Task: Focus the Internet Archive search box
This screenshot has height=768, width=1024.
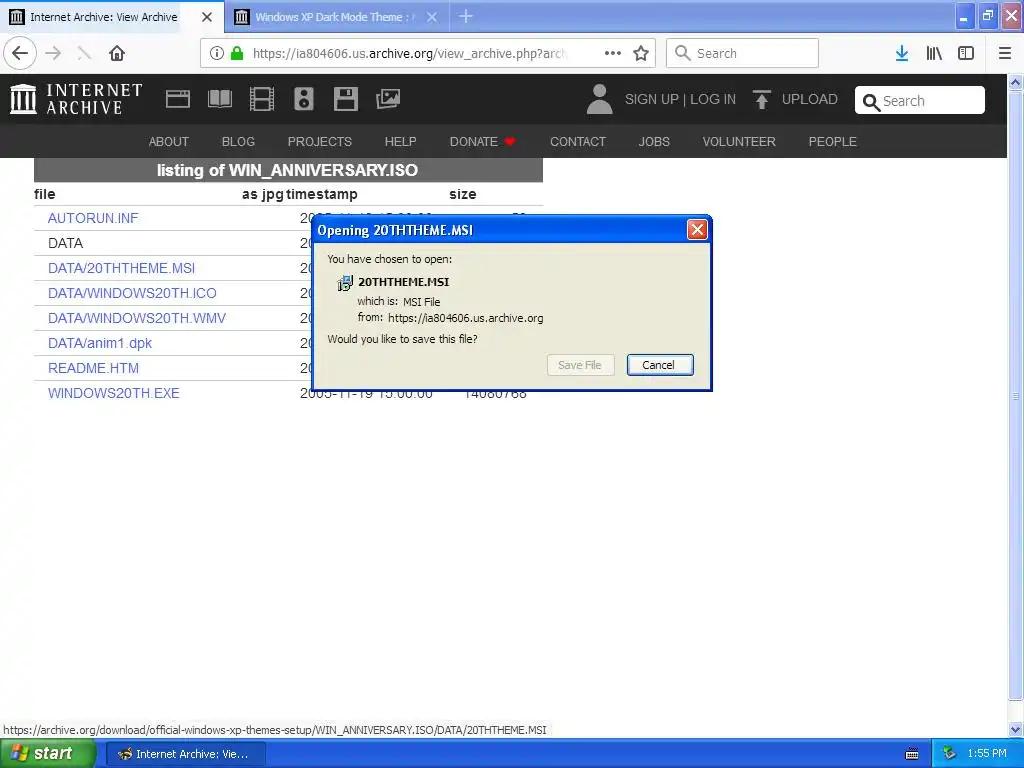Action: (920, 101)
